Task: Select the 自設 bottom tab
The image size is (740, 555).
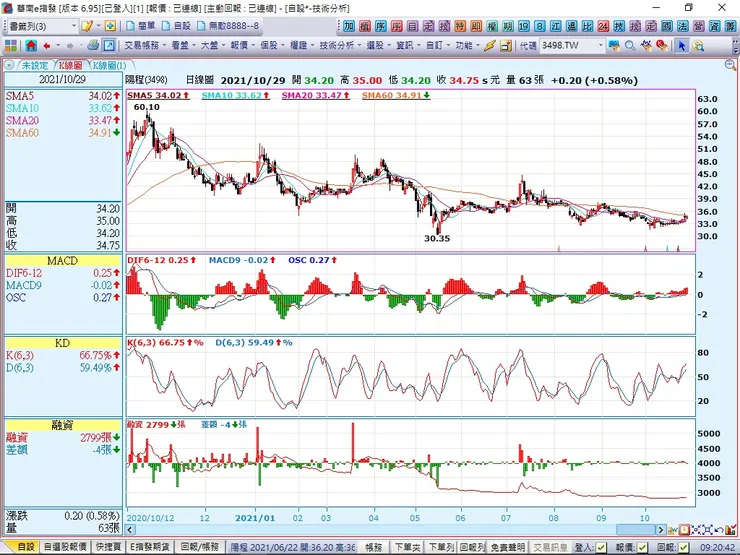Action: (x=26, y=547)
